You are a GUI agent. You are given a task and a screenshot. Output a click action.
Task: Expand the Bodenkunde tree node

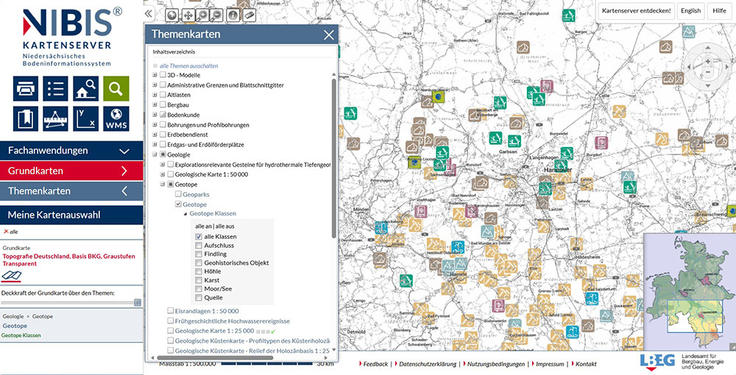click(155, 115)
